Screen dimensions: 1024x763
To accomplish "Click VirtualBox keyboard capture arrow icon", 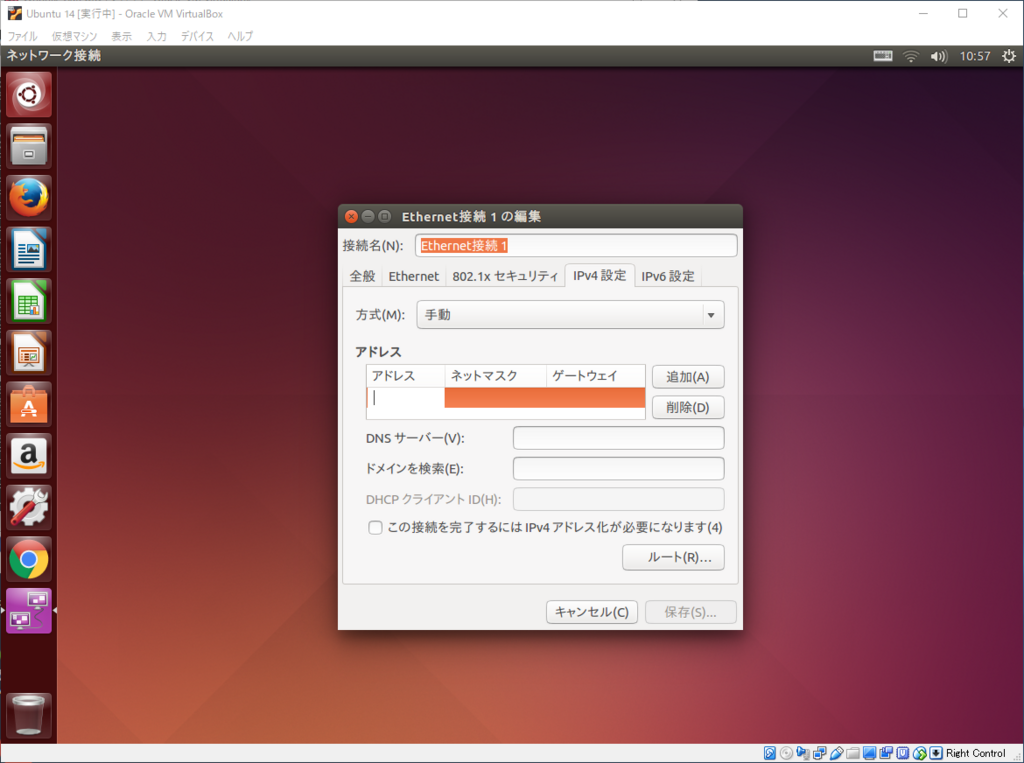I will pyautogui.click(x=936, y=753).
